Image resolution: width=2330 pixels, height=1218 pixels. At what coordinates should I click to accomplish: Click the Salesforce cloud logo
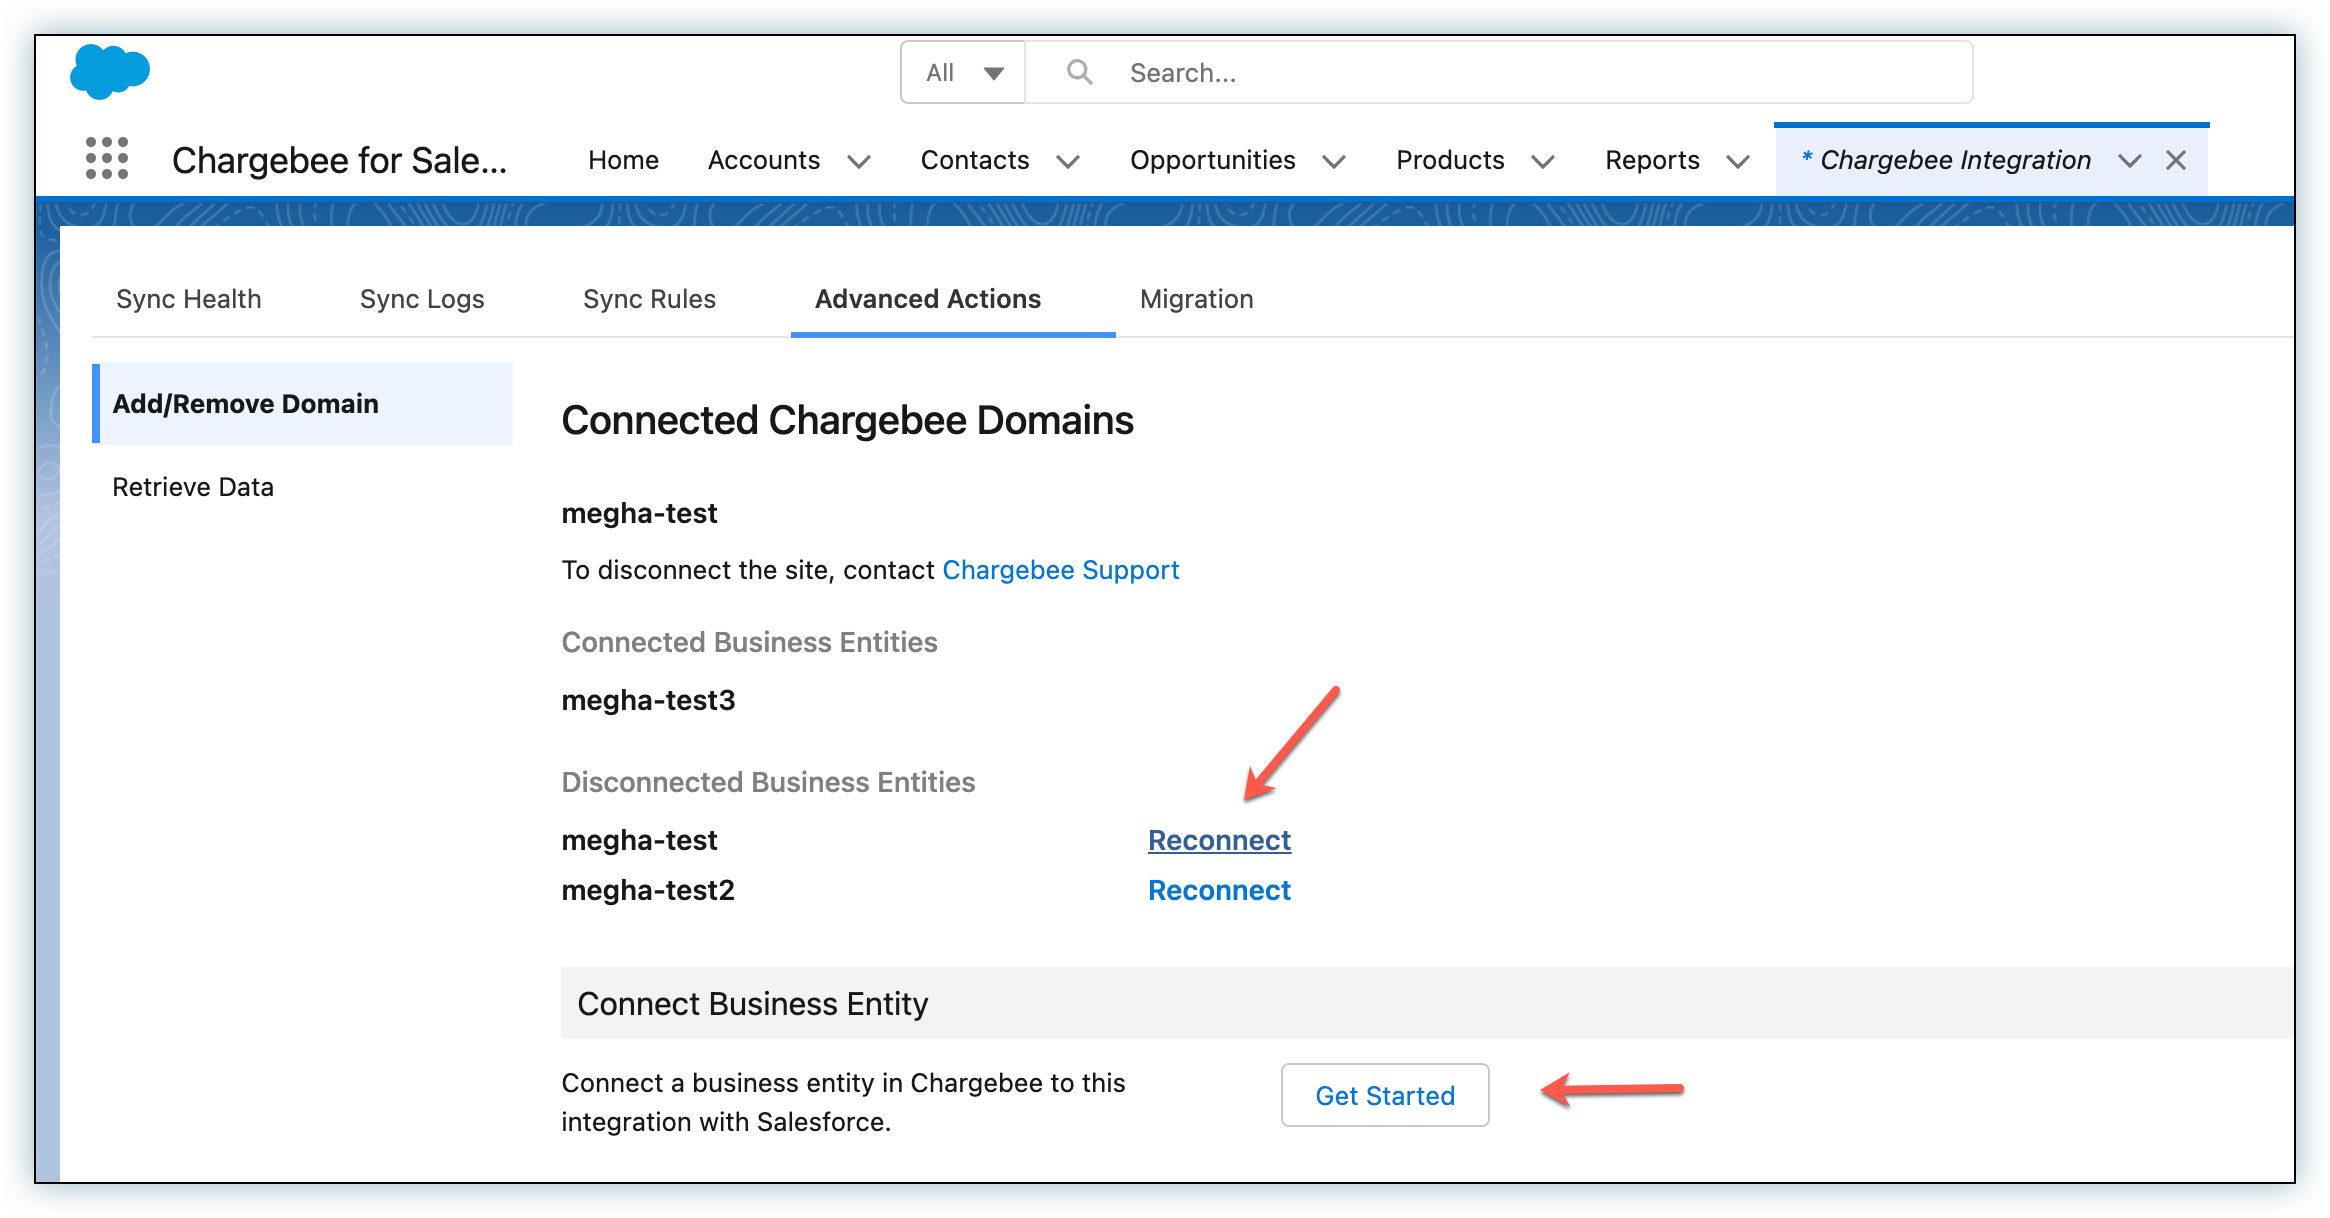click(x=109, y=72)
